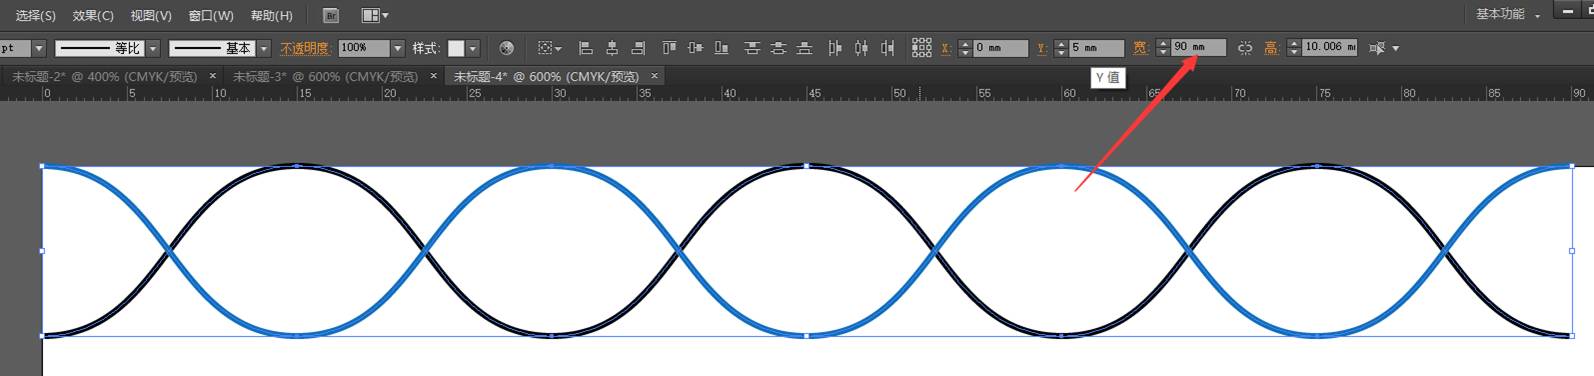Expand the basic brush definition dropdown
This screenshot has width=1594, height=376.
click(x=264, y=48)
